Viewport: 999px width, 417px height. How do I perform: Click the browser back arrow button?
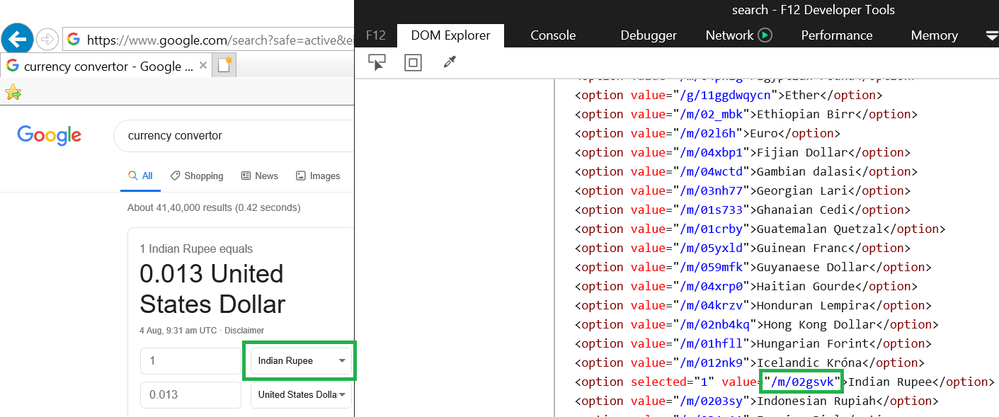[x=17, y=39]
